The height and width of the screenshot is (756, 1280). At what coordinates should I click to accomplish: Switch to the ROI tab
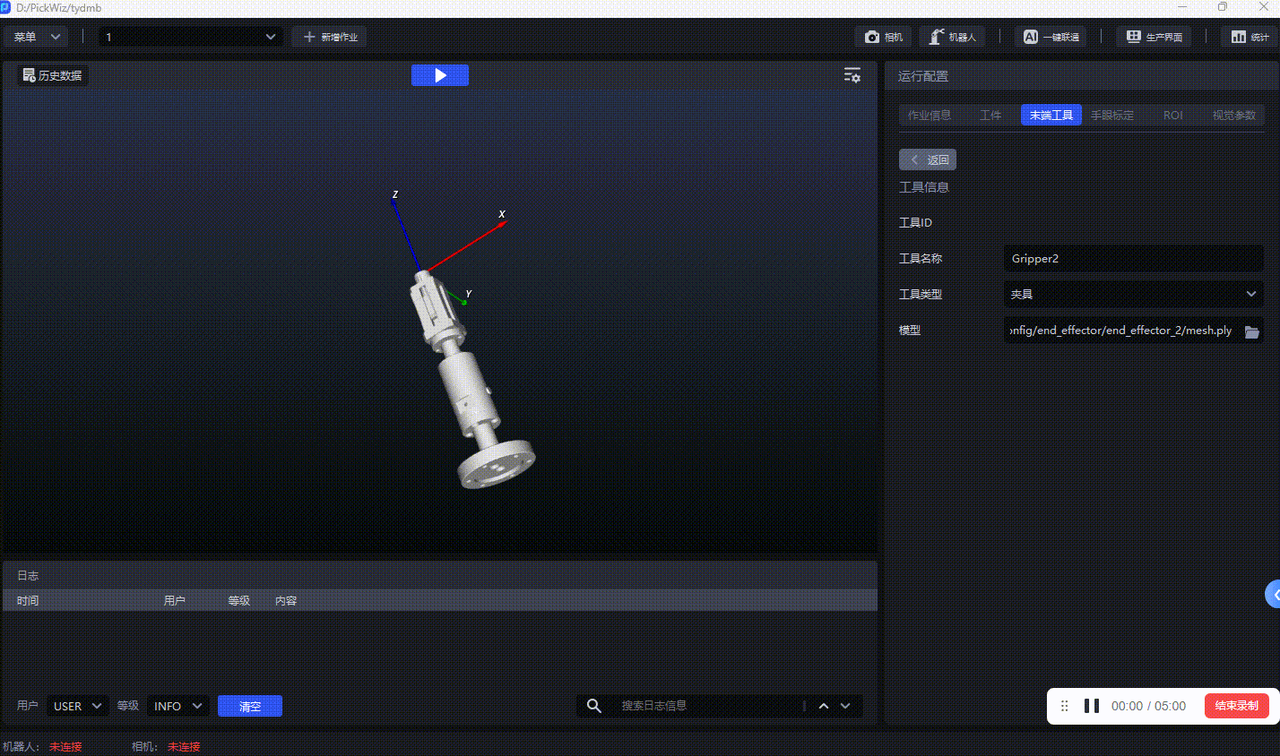click(1172, 115)
